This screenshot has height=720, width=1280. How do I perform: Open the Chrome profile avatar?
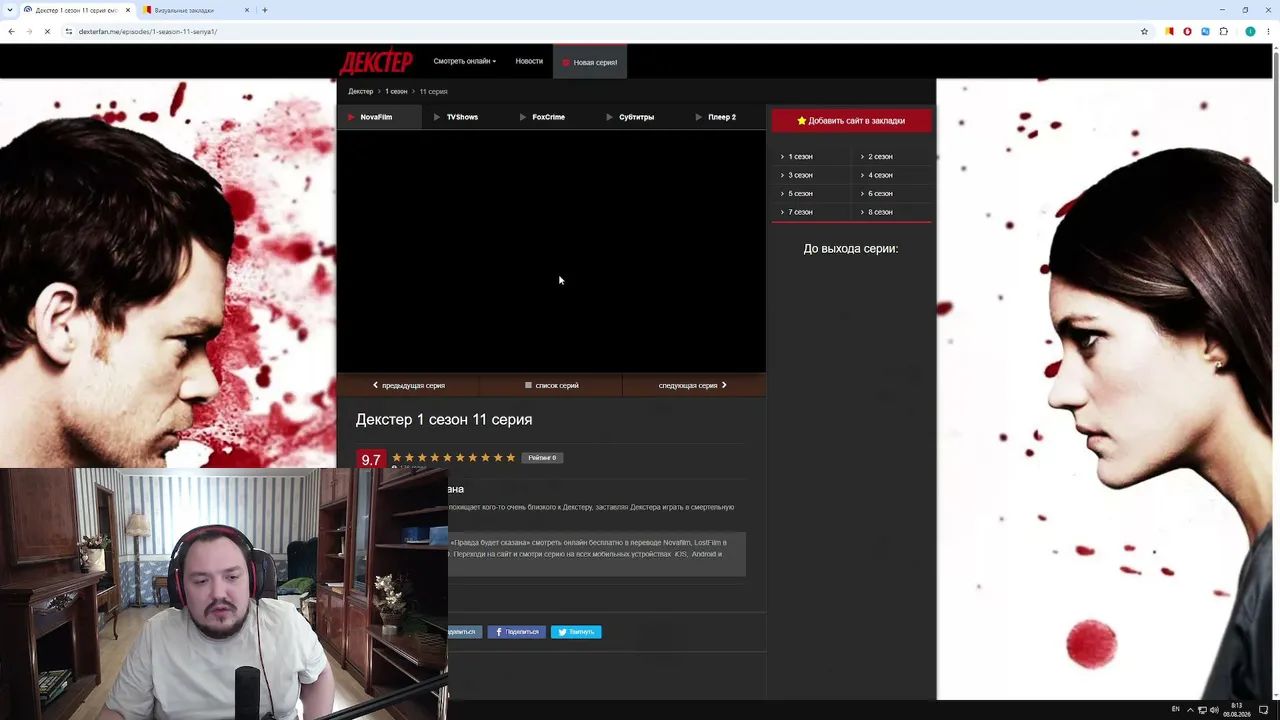pyautogui.click(x=1250, y=31)
